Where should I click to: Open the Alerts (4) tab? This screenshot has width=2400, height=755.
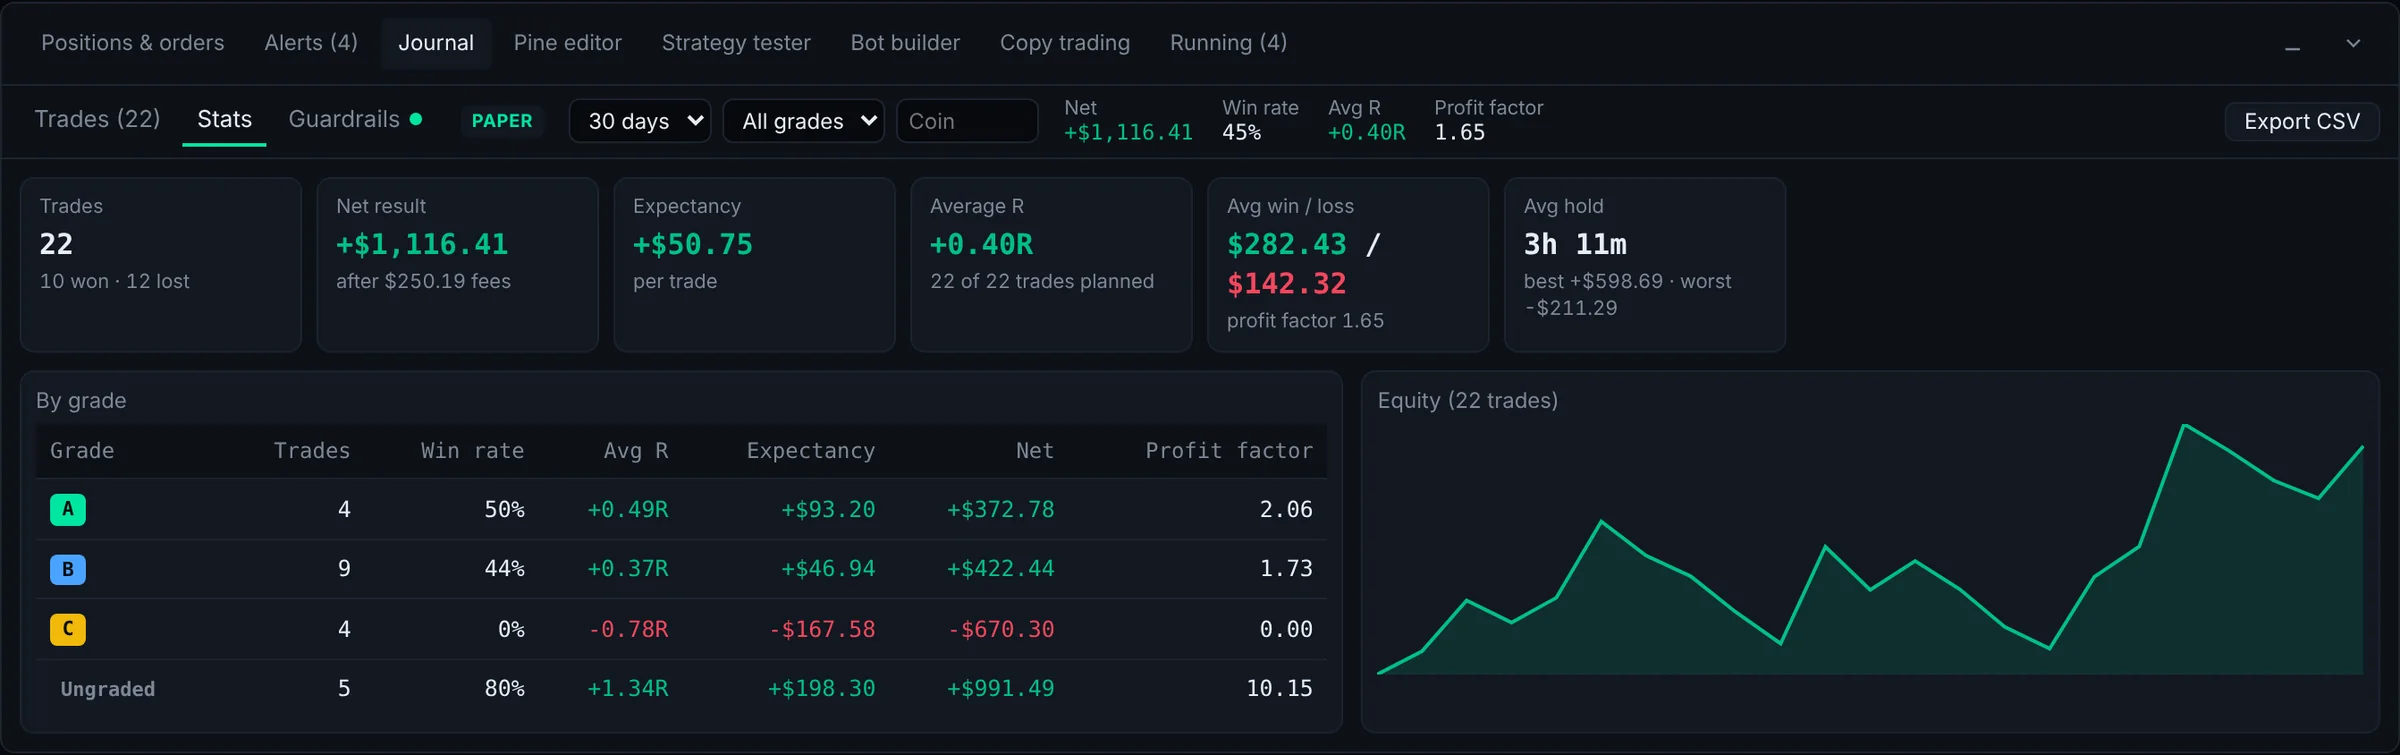point(311,43)
